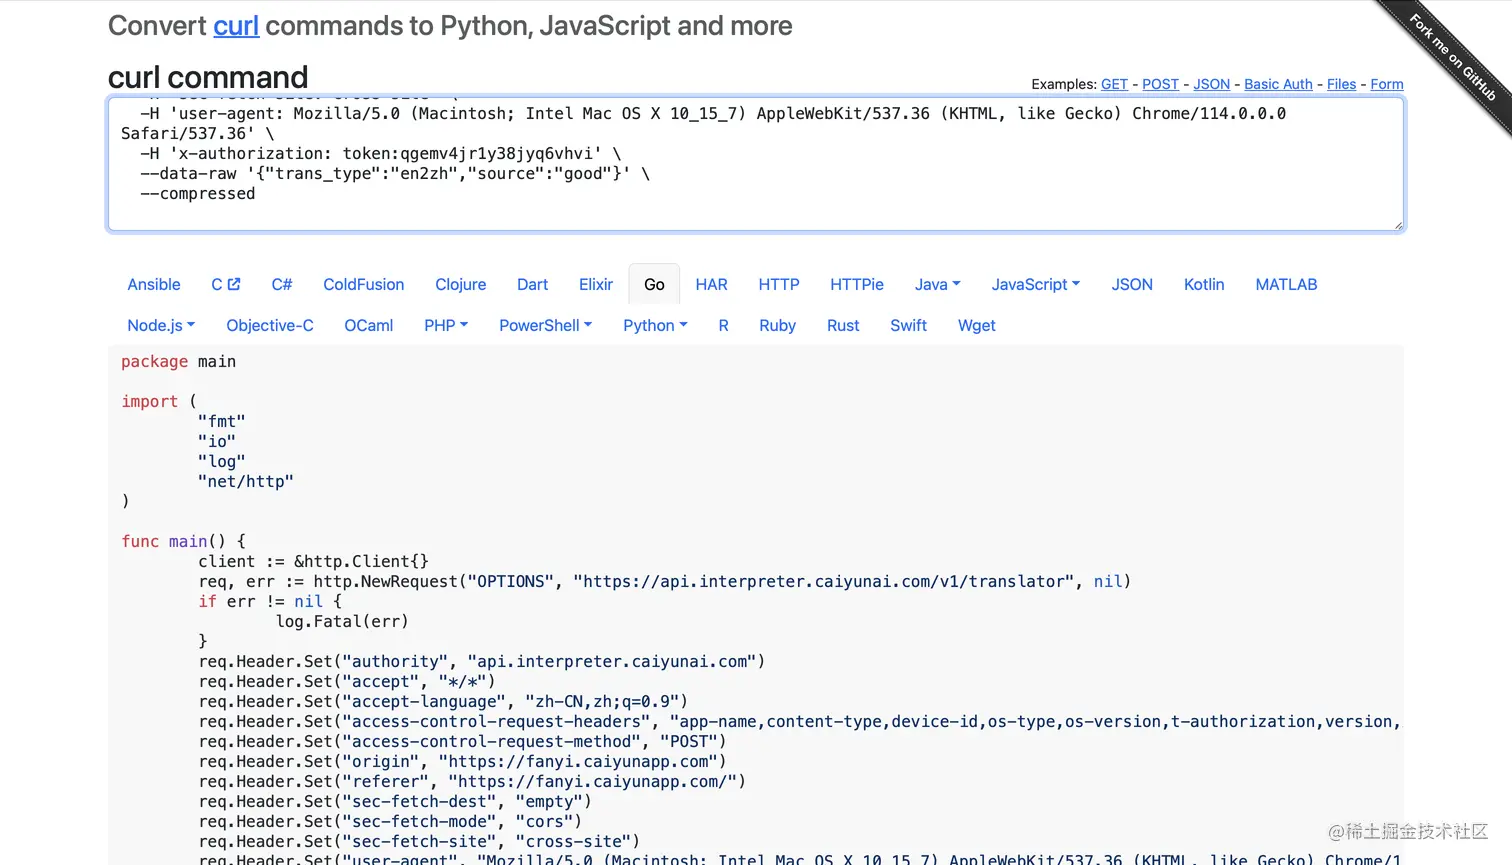Click the 'curl command' heading
Screen dimensions: 1512x865
(x=208, y=77)
